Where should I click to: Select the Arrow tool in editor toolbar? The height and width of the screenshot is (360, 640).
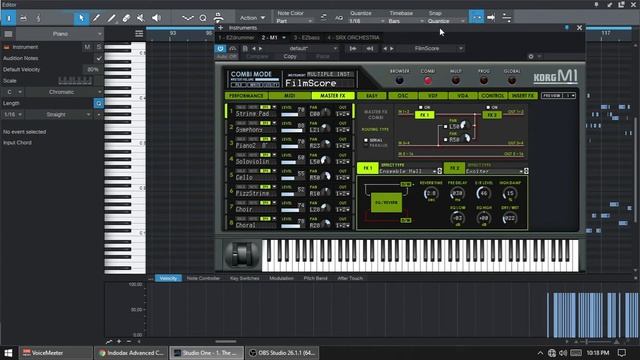tap(81, 18)
